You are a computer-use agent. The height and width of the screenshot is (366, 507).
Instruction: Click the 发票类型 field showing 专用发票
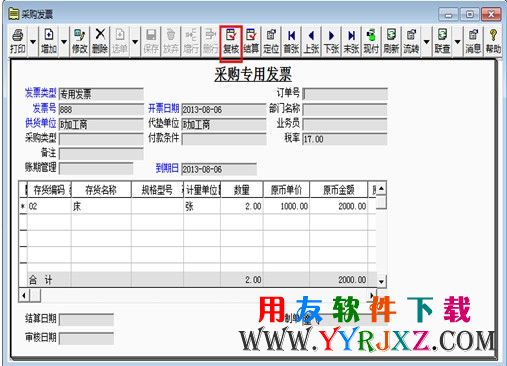click(x=101, y=94)
